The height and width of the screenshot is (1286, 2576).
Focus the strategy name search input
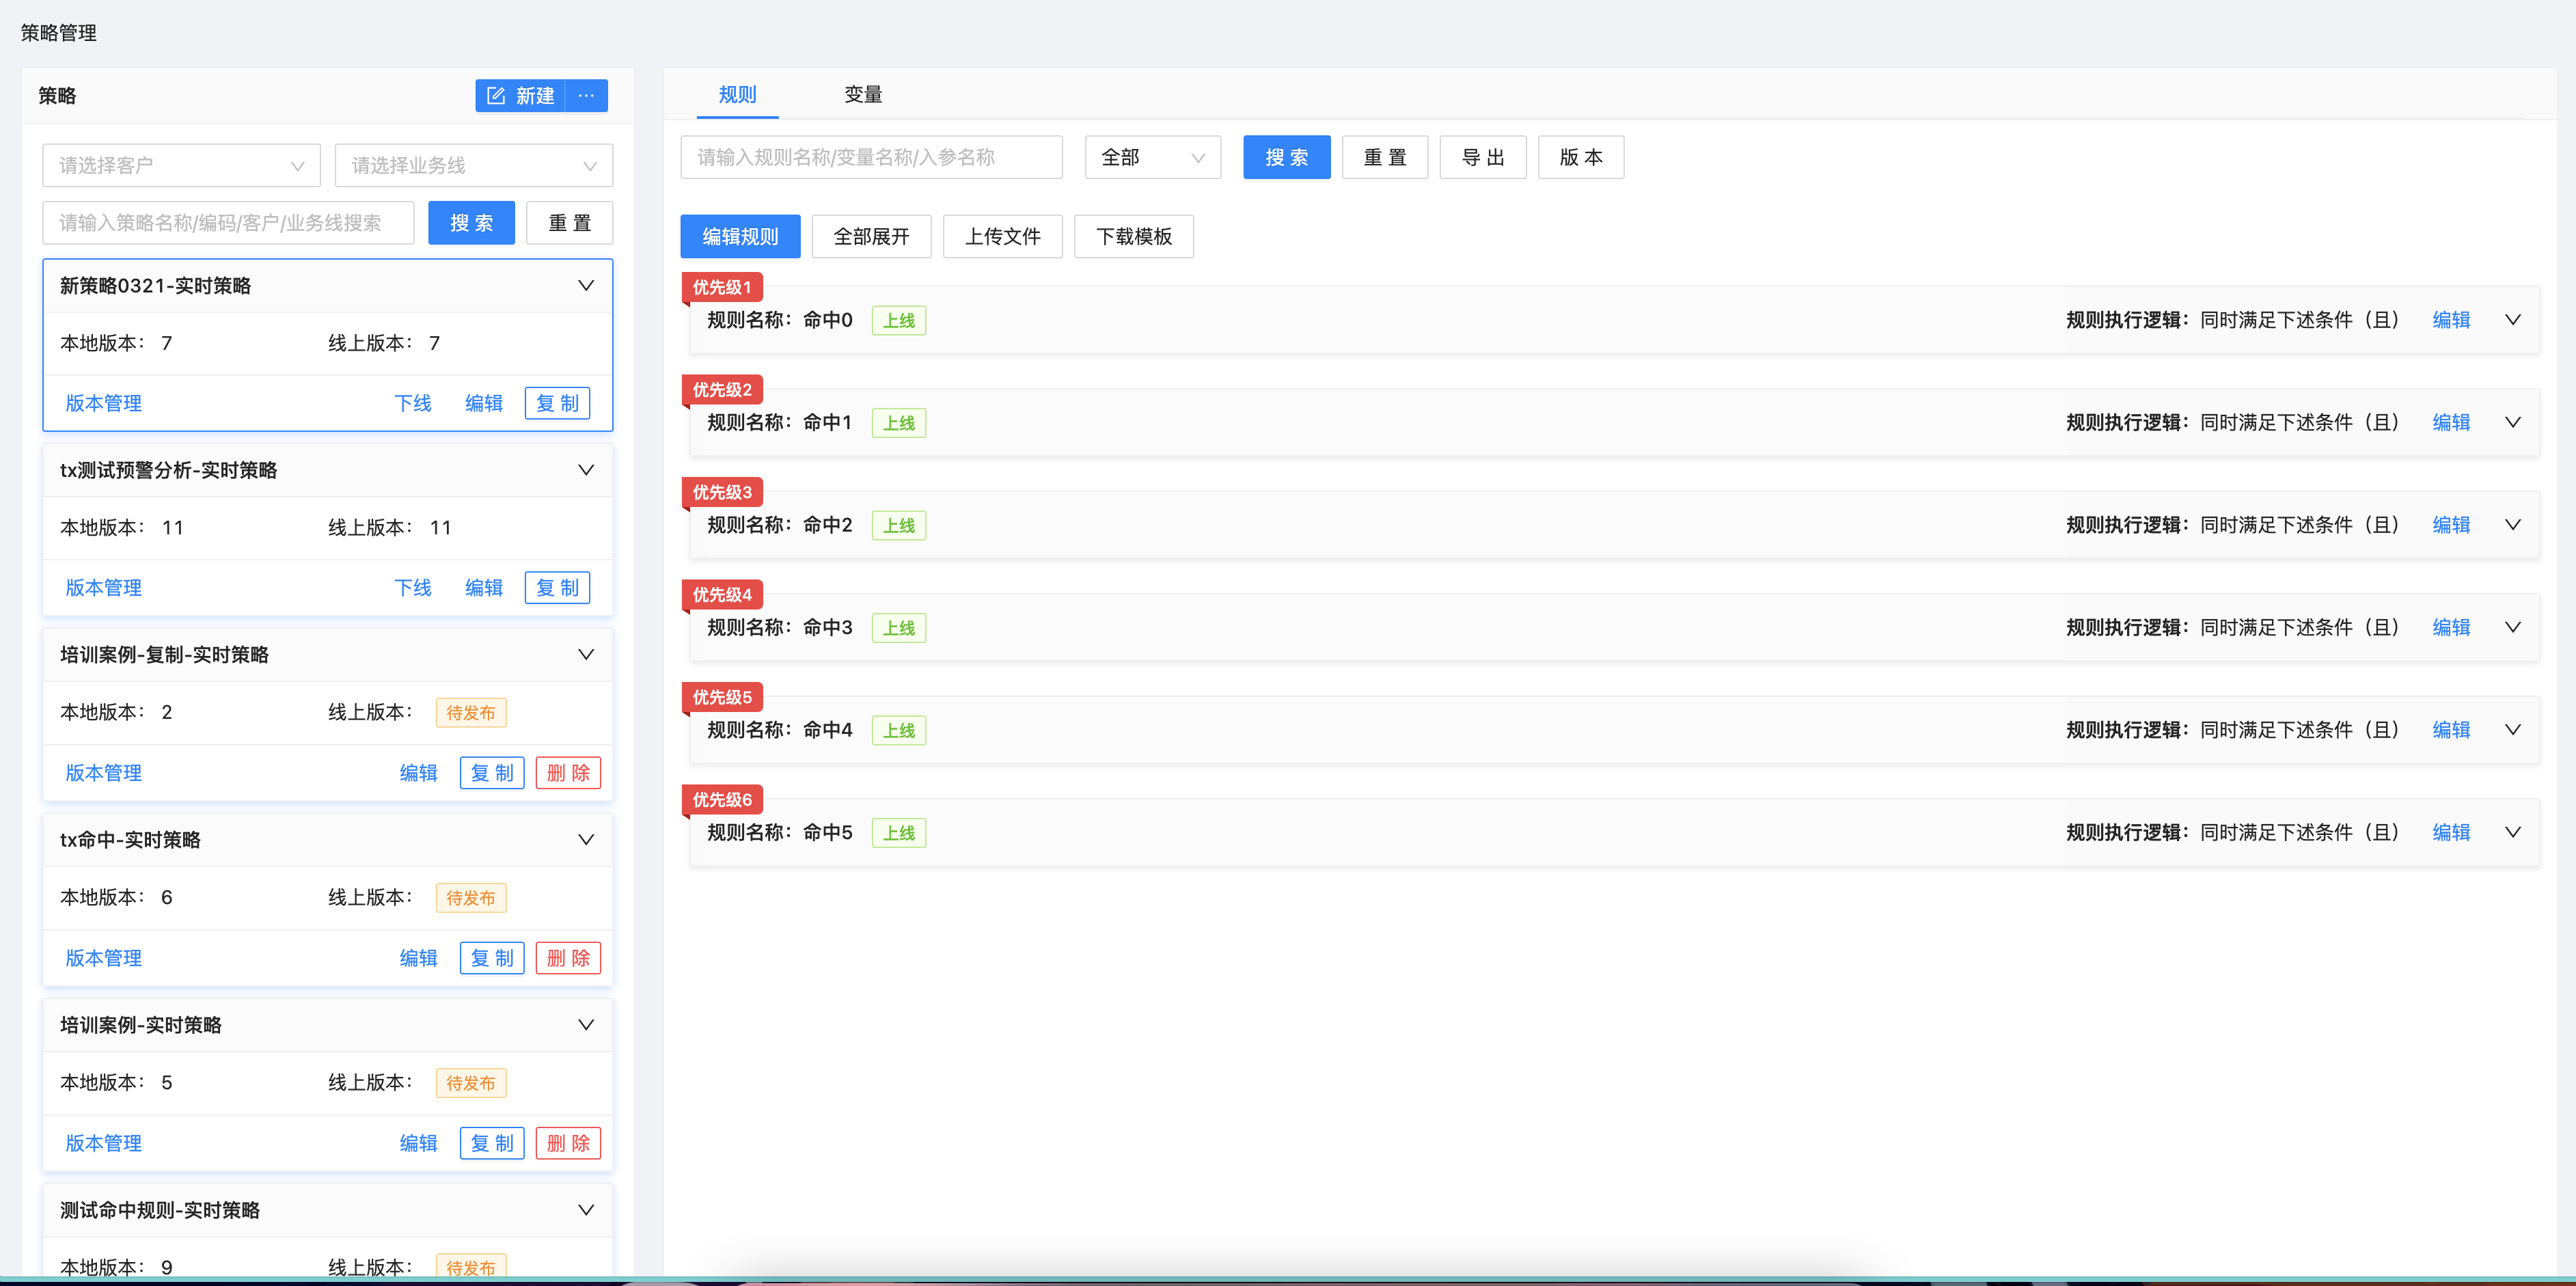(x=228, y=223)
